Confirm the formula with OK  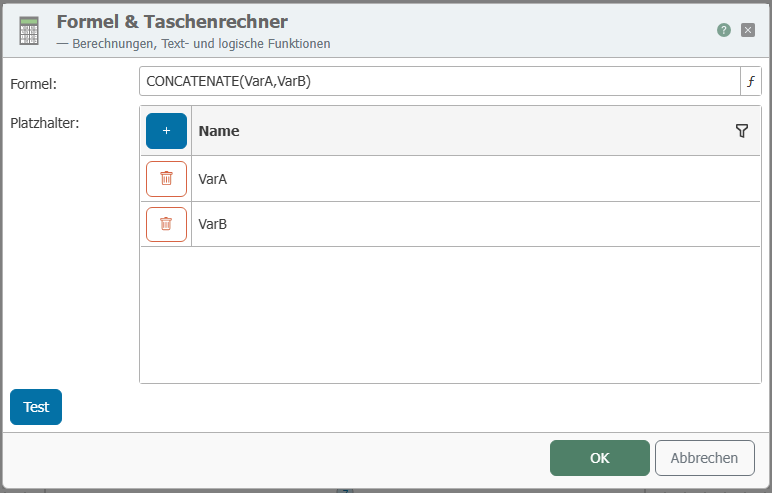tap(599, 458)
